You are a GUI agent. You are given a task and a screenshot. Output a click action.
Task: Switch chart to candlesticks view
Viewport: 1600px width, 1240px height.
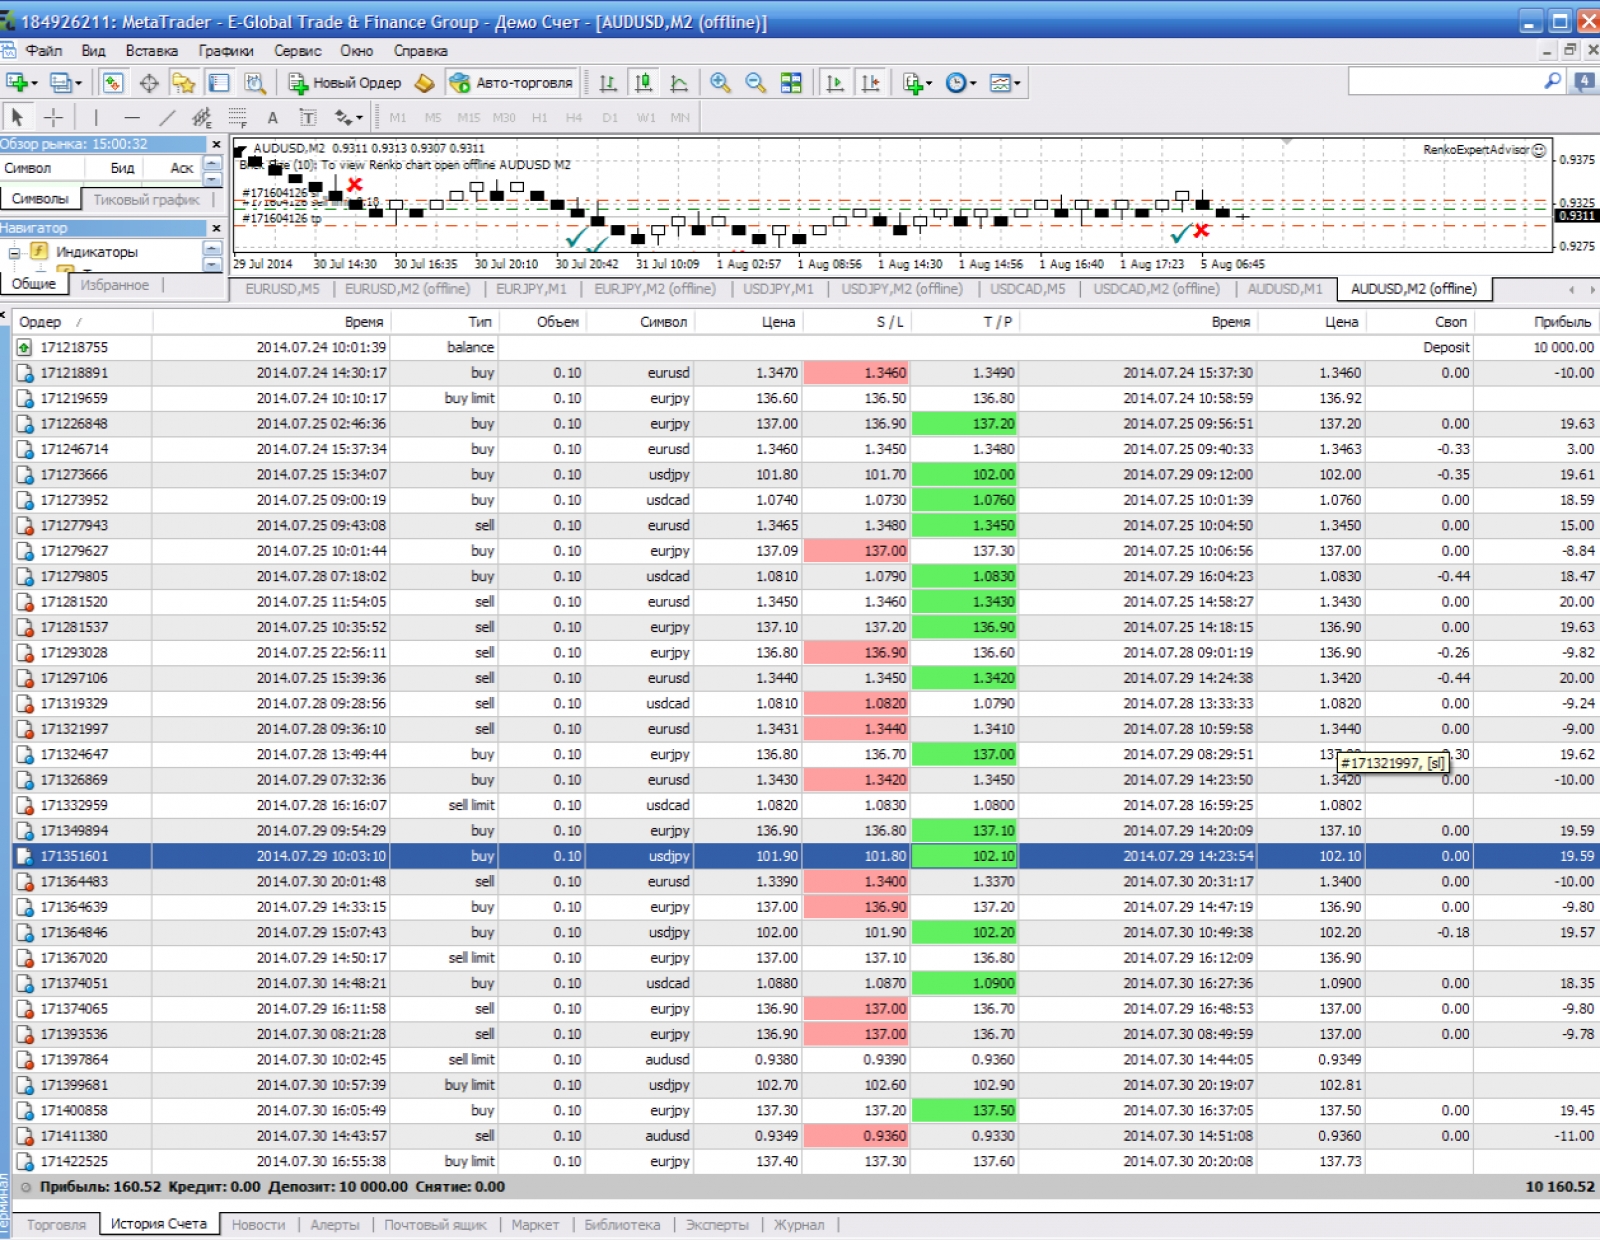click(x=643, y=83)
